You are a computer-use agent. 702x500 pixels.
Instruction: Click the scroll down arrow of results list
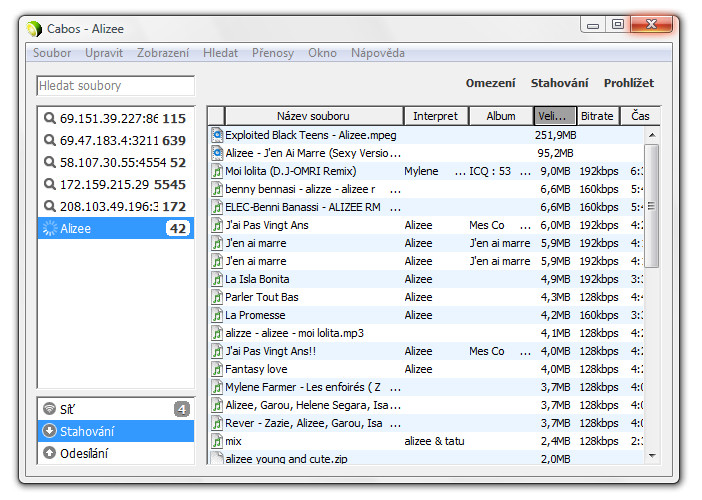[x=652, y=456]
